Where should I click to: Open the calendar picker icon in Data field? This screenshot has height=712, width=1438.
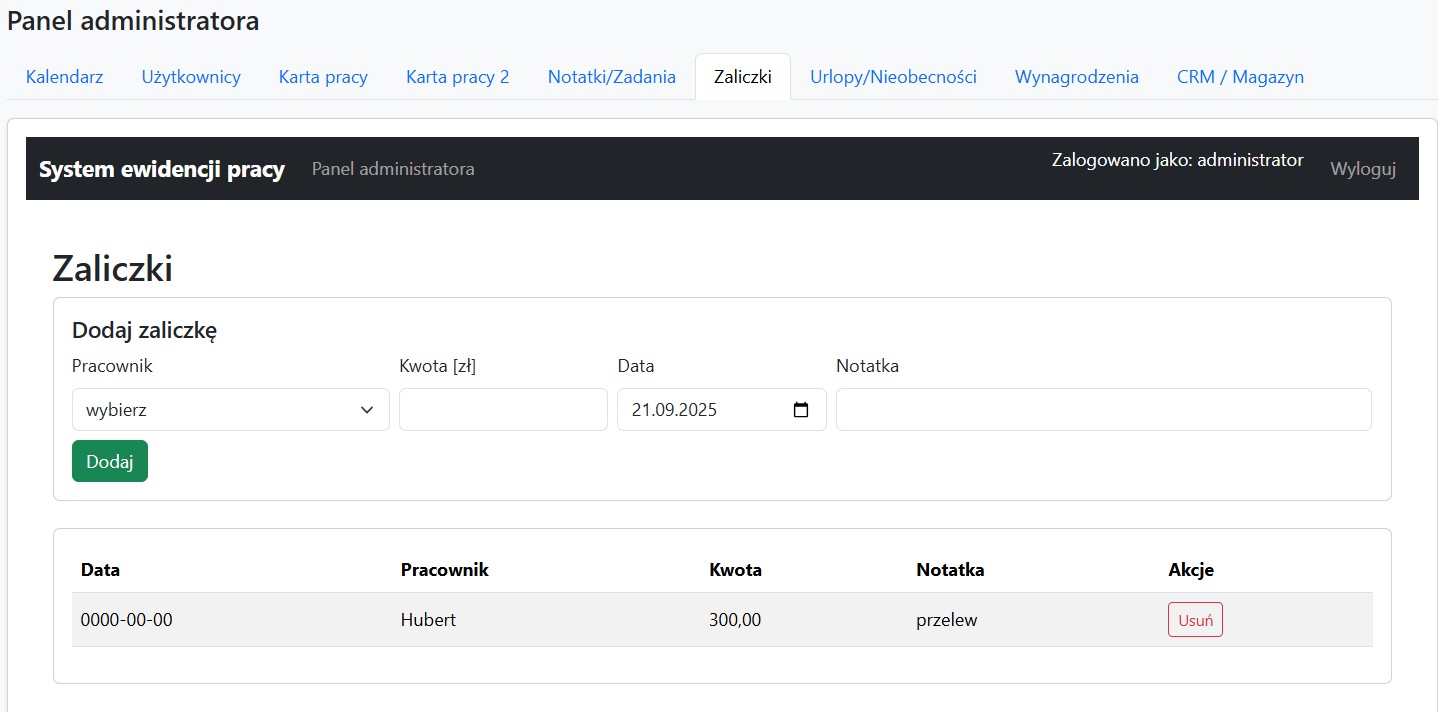[x=800, y=410]
